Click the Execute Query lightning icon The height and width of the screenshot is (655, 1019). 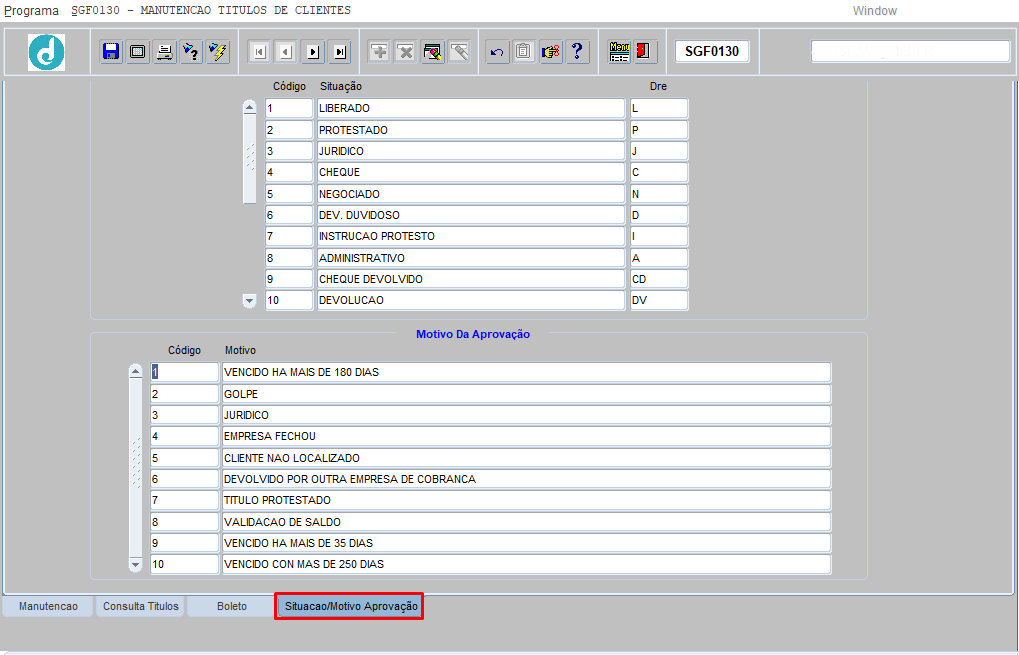217,51
